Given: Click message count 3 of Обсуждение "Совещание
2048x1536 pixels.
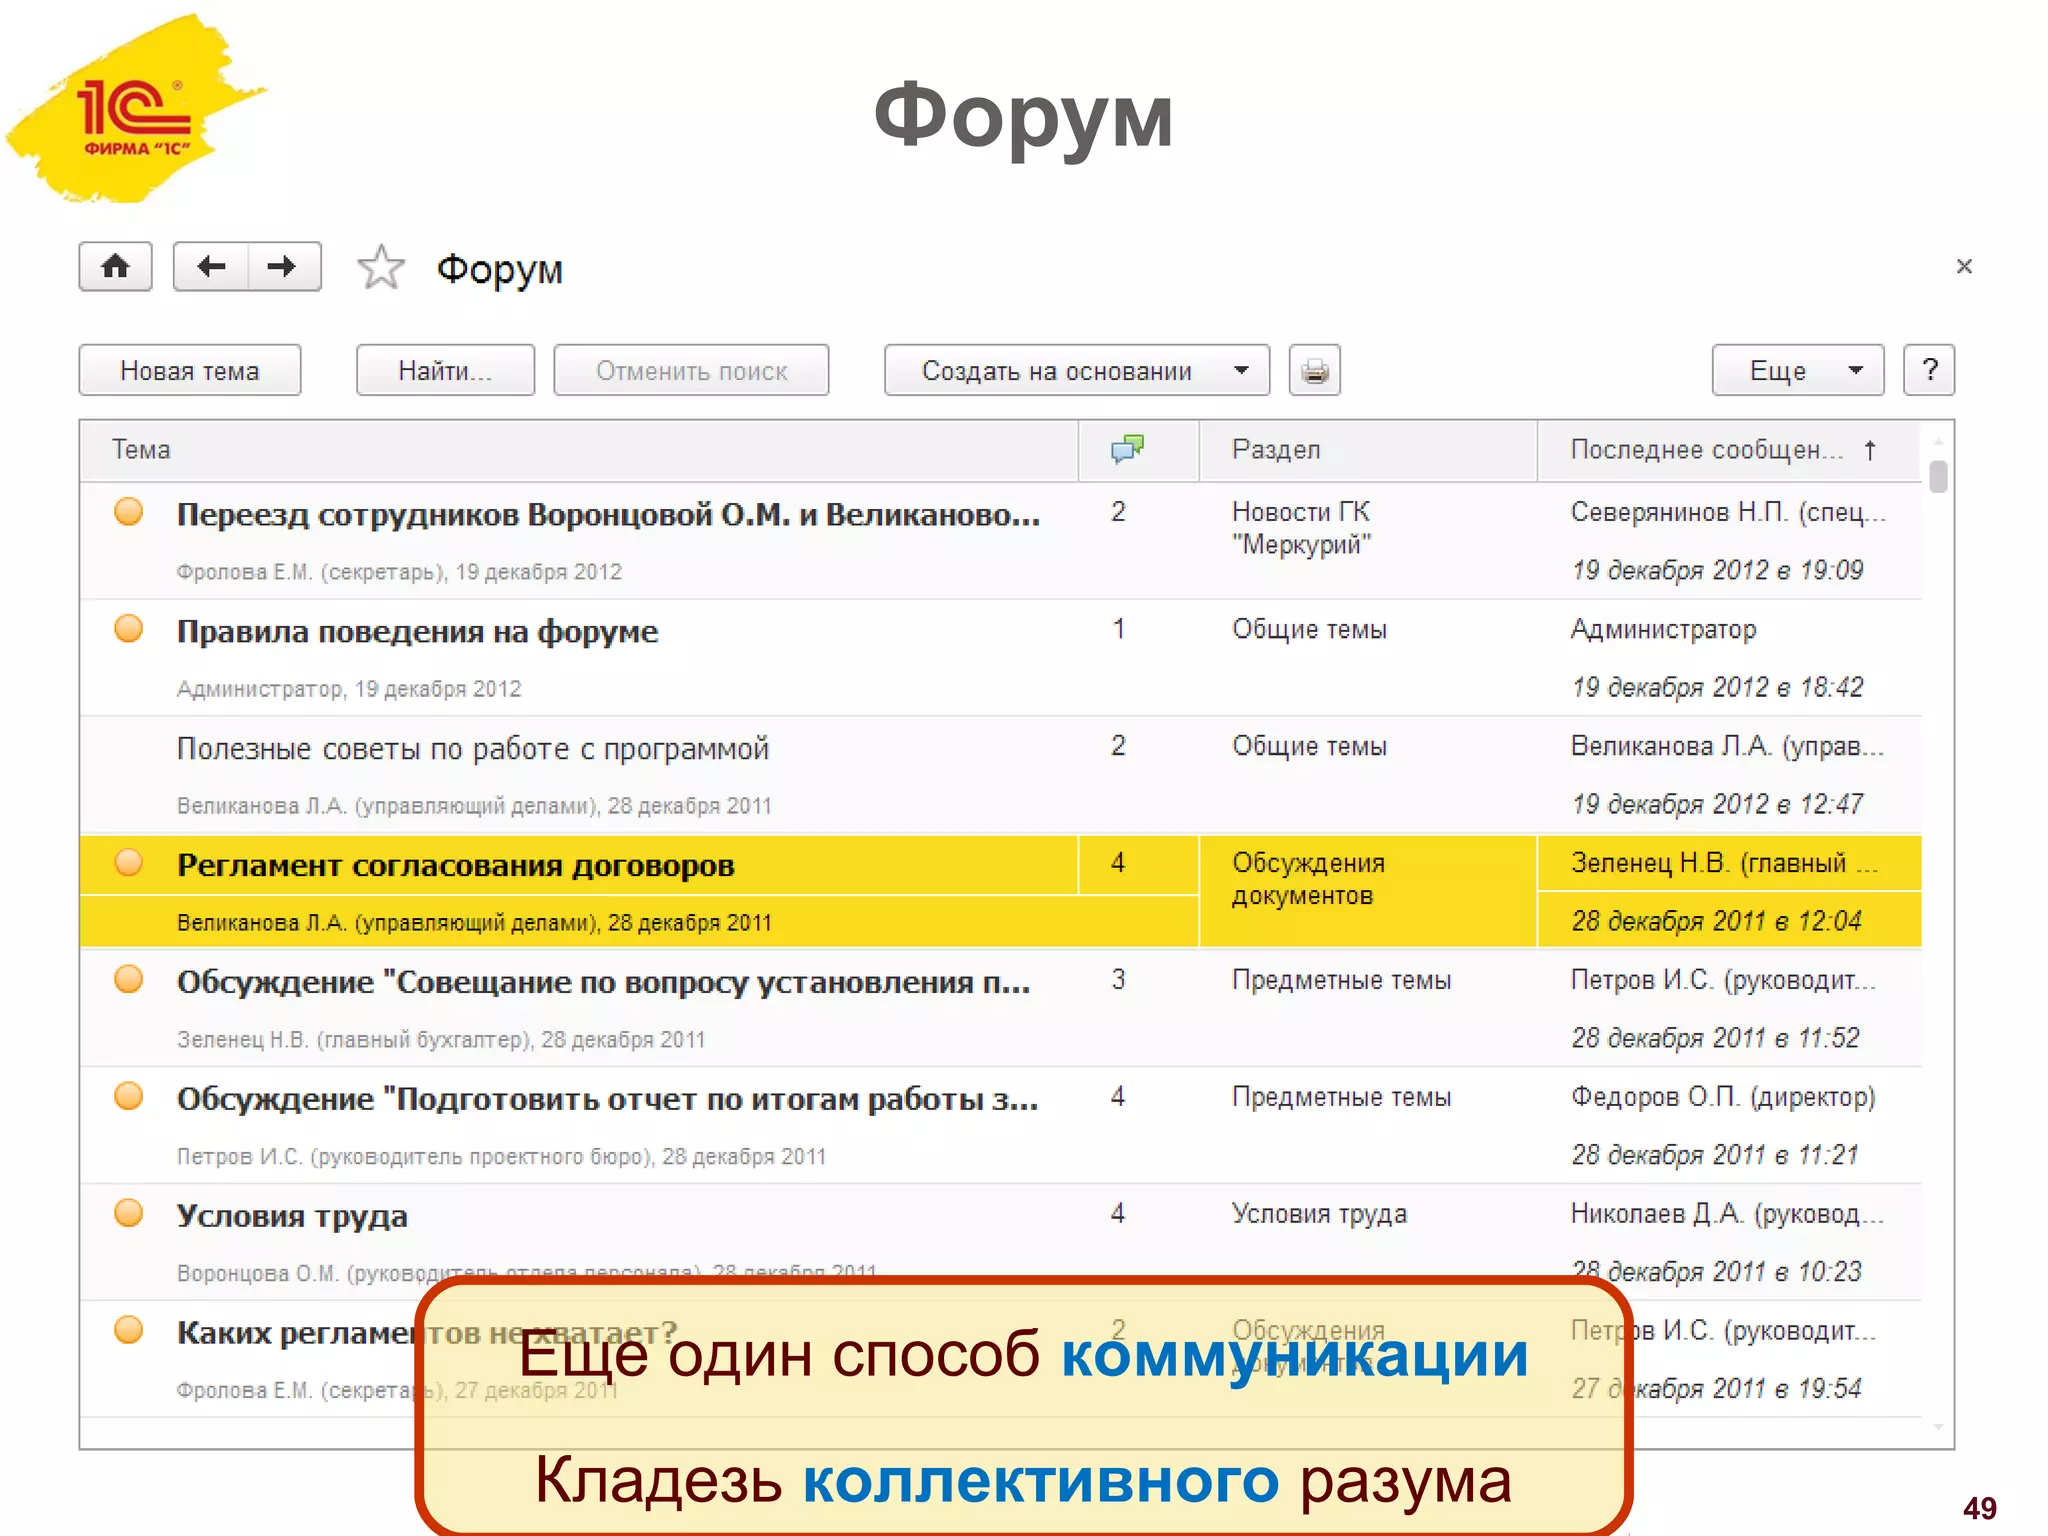Looking at the screenshot, I should (x=1118, y=980).
